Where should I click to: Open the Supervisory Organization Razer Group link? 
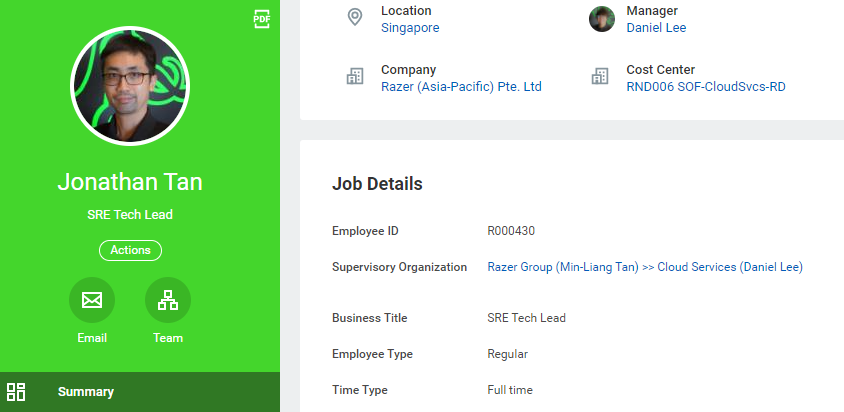pos(645,267)
